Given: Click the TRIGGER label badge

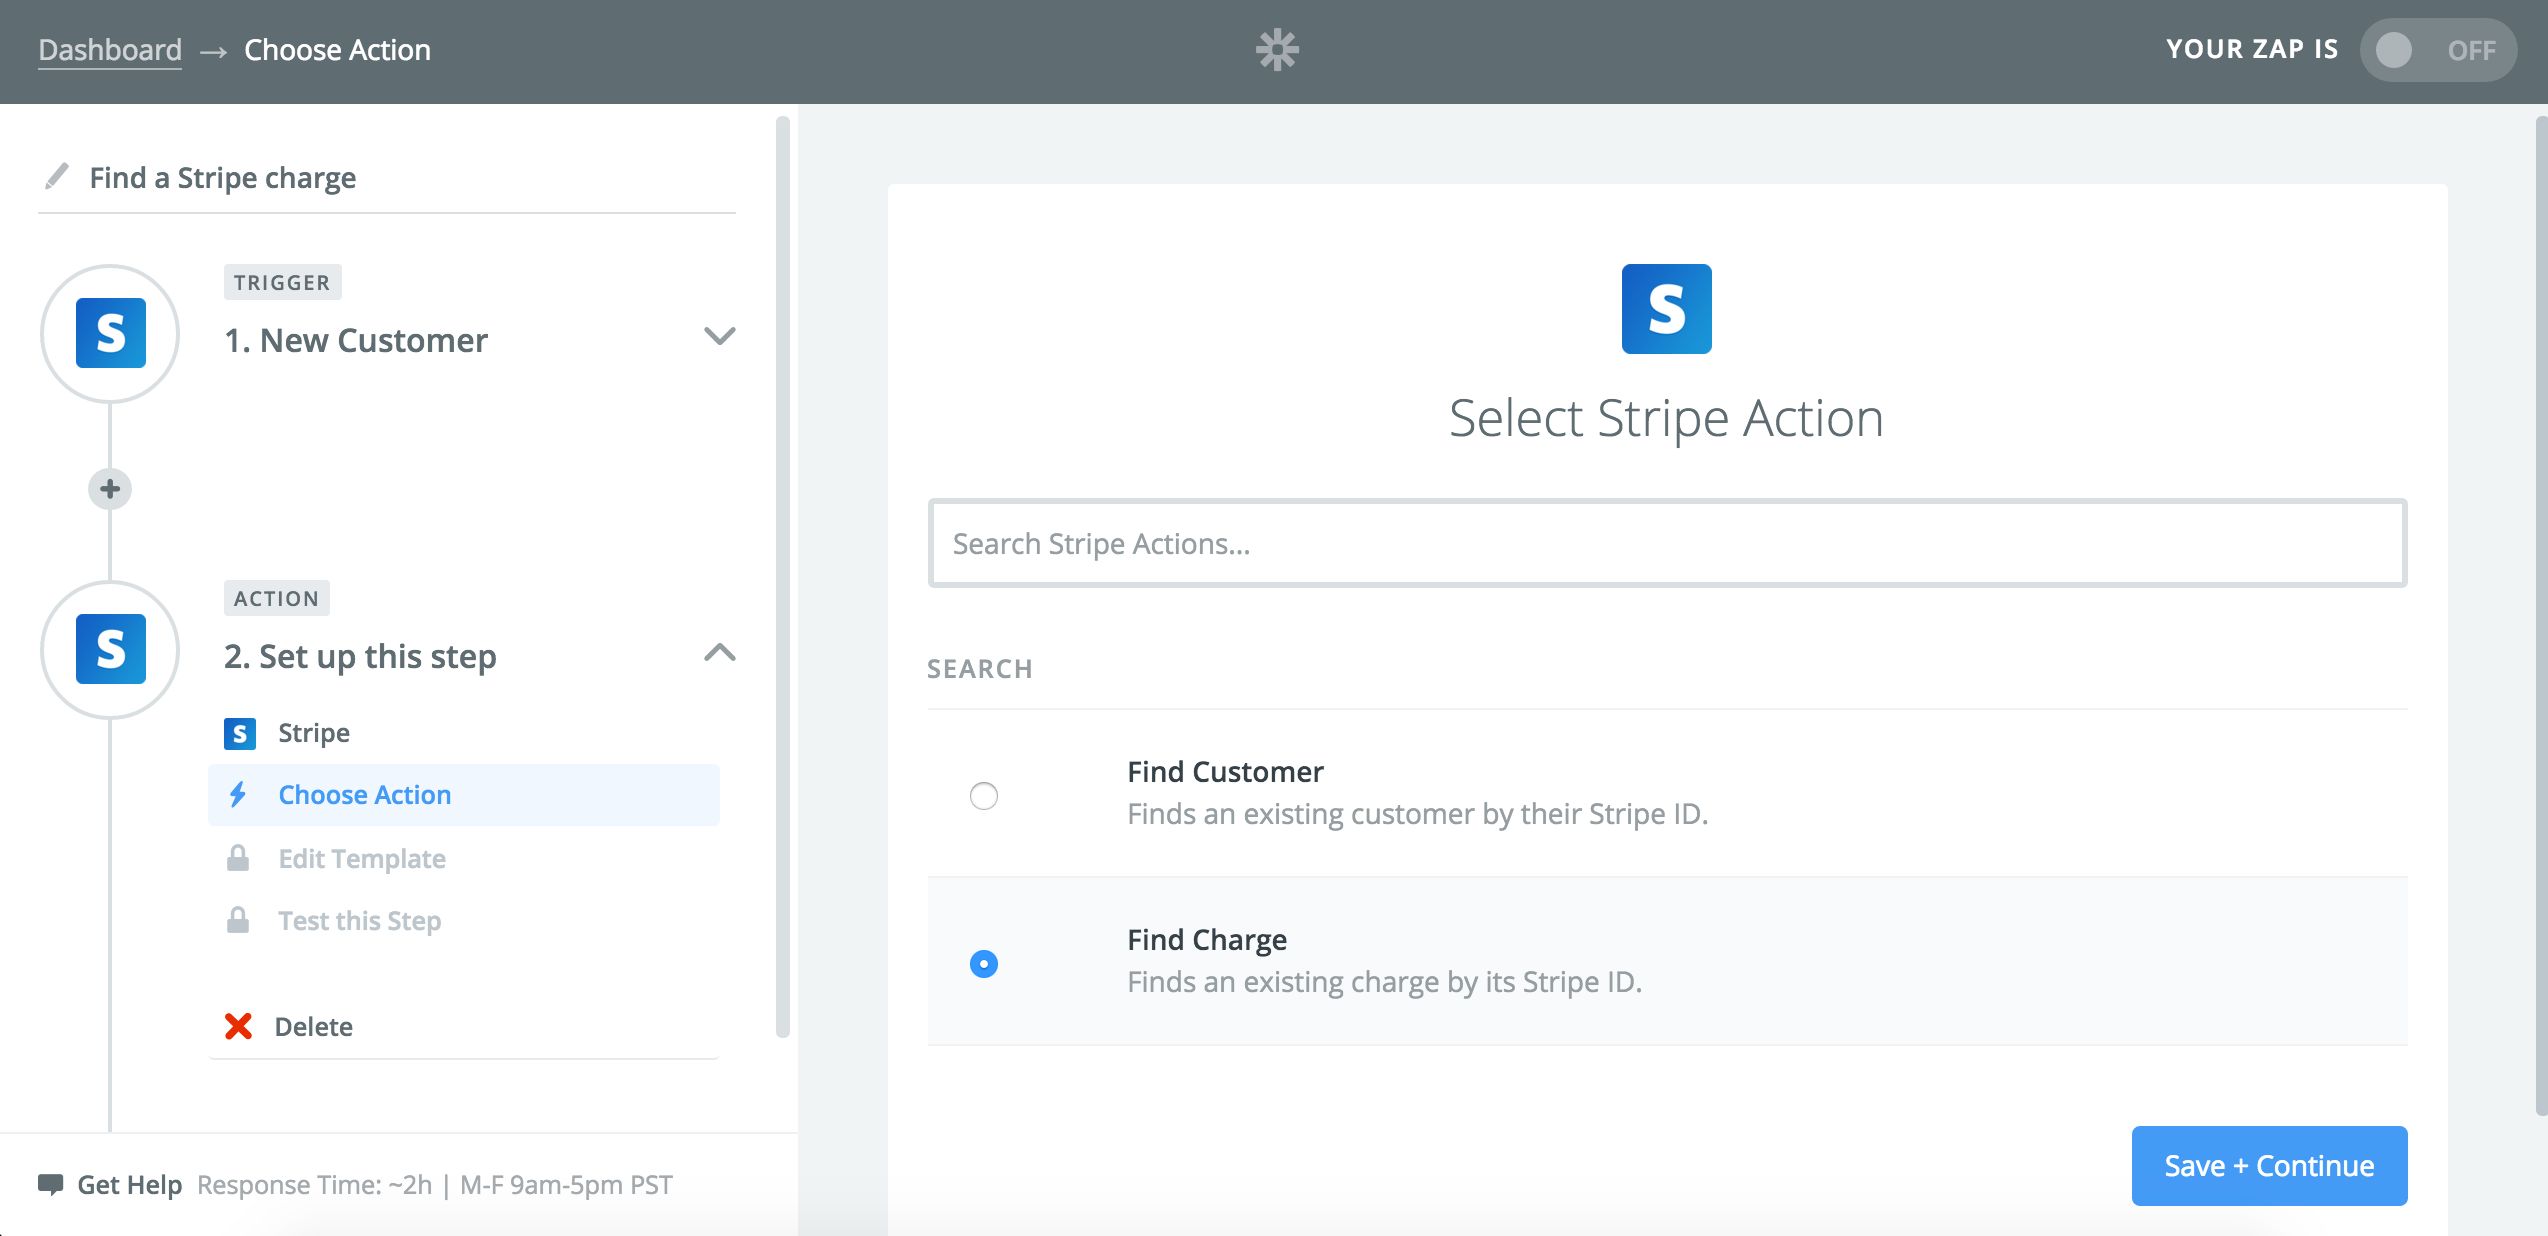Looking at the screenshot, I should pyautogui.click(x=282, y=282).
